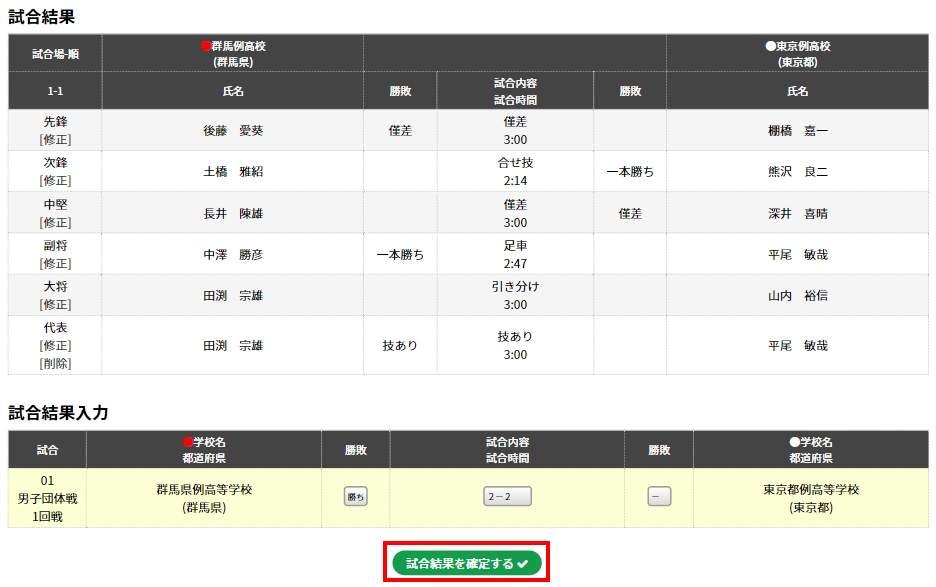936x587 pixels.
Task: Click the 熊沢 良二 name cell
Action: 797,171
